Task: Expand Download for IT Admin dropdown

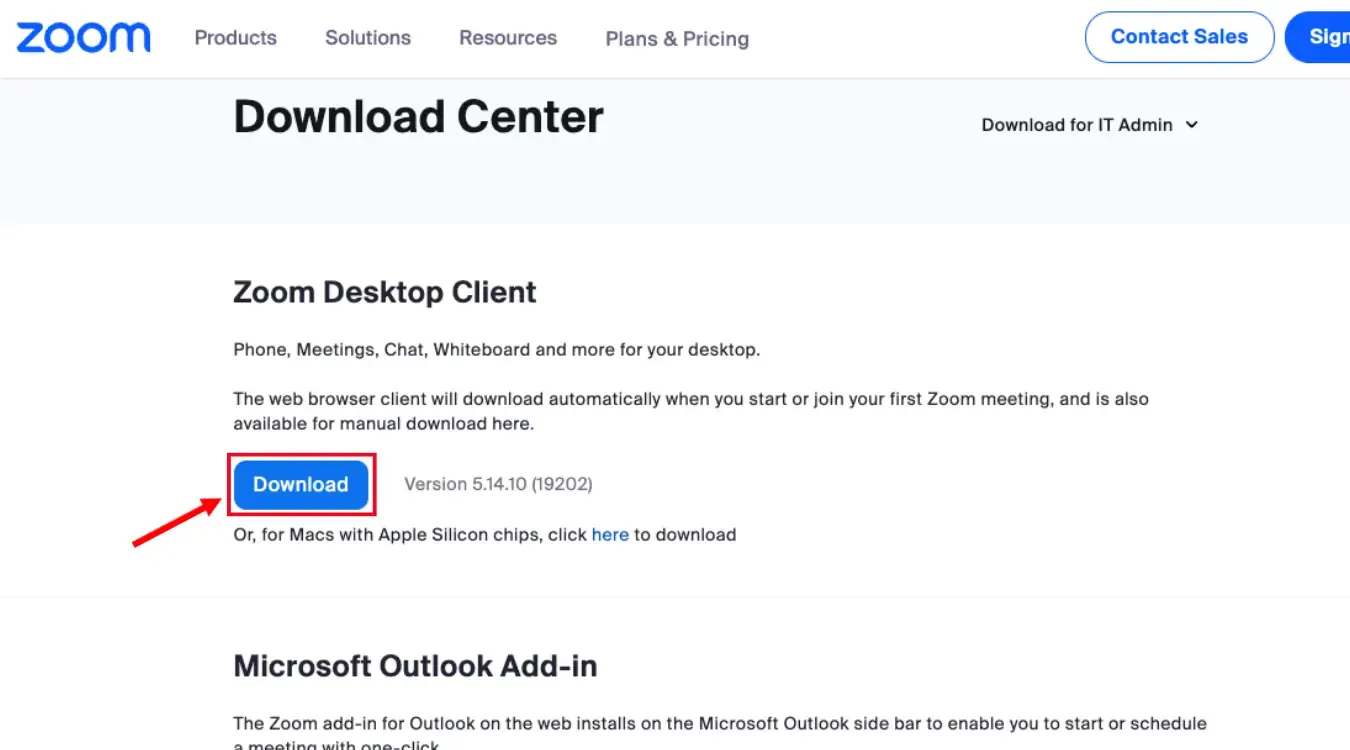Action: pos(1090,125)
